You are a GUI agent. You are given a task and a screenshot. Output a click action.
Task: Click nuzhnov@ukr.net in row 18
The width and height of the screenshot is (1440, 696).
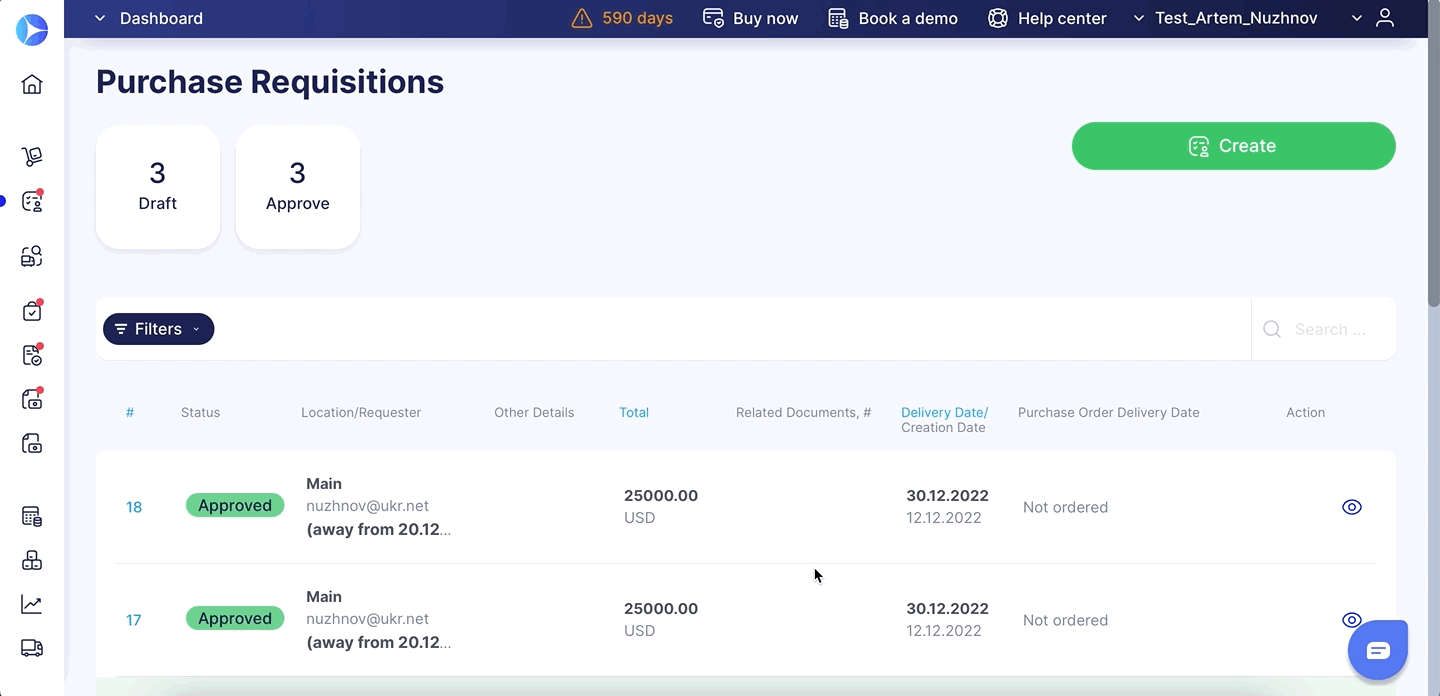[x=367, y=506]
